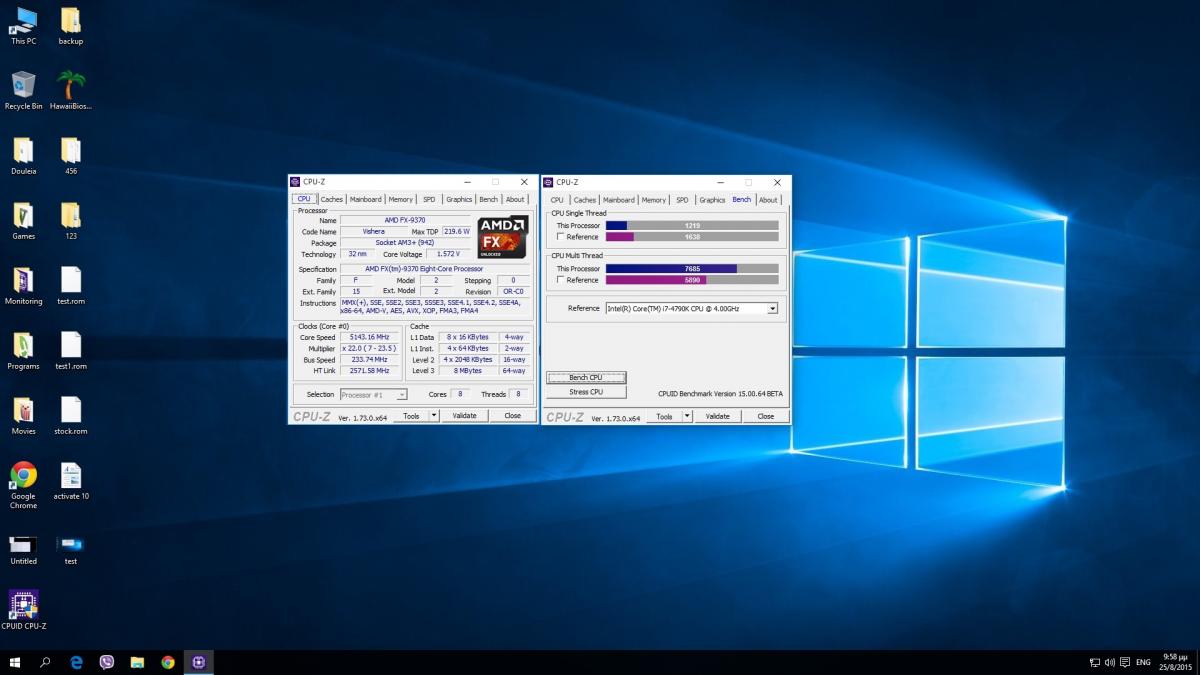
Task: Open the Movies folder icon
Action: 23,417
